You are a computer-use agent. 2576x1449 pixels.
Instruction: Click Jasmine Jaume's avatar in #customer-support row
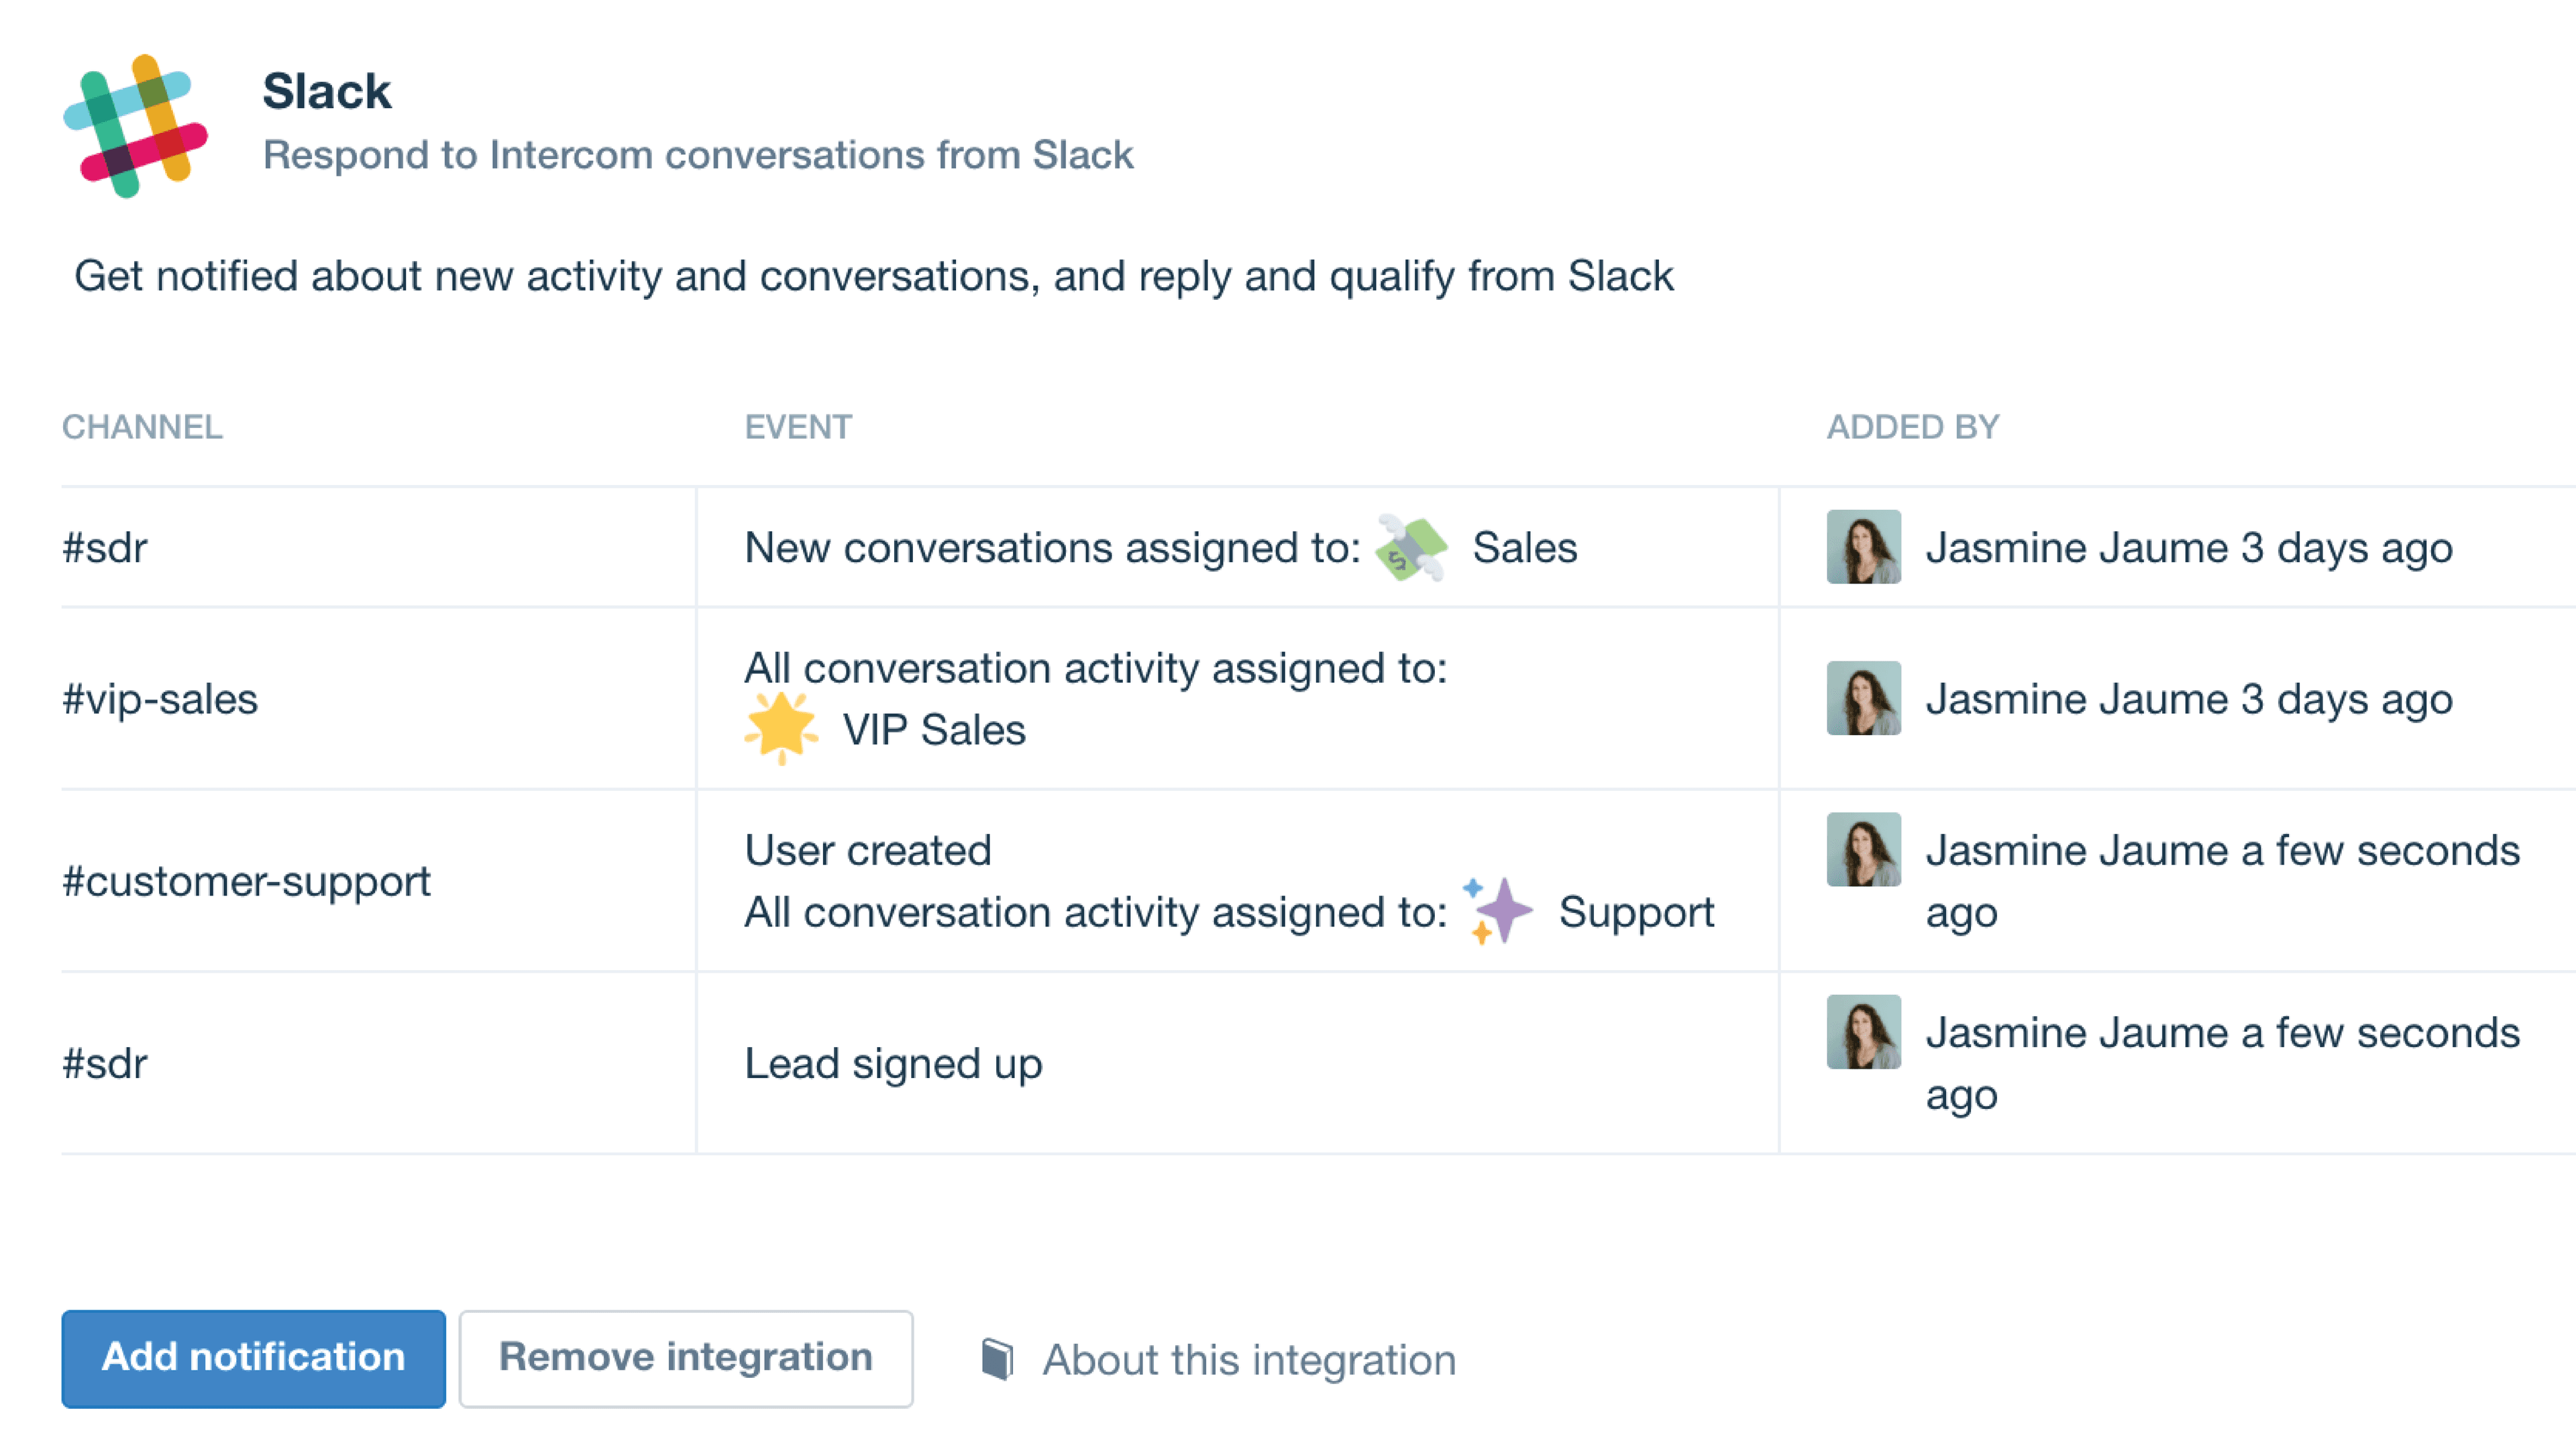(x=1863, y=849)
